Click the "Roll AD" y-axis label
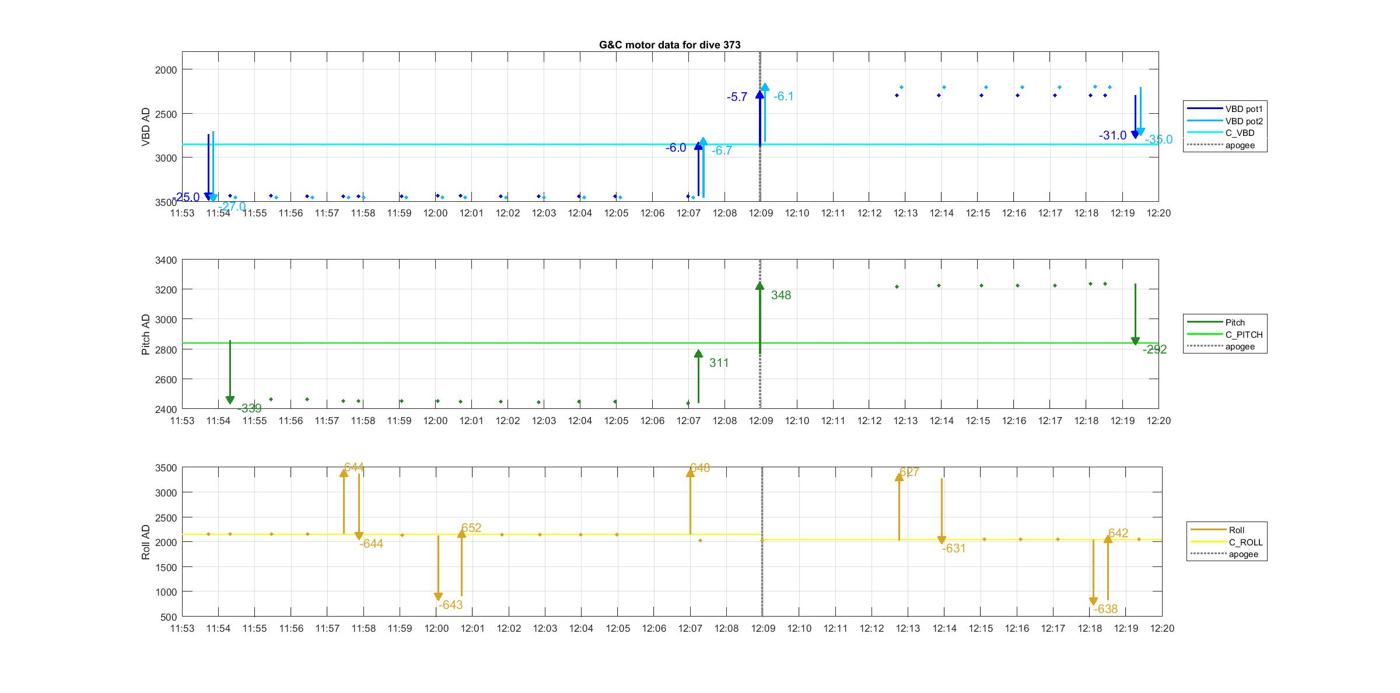This screenshot has height=693, width=1400. point(146,541)
